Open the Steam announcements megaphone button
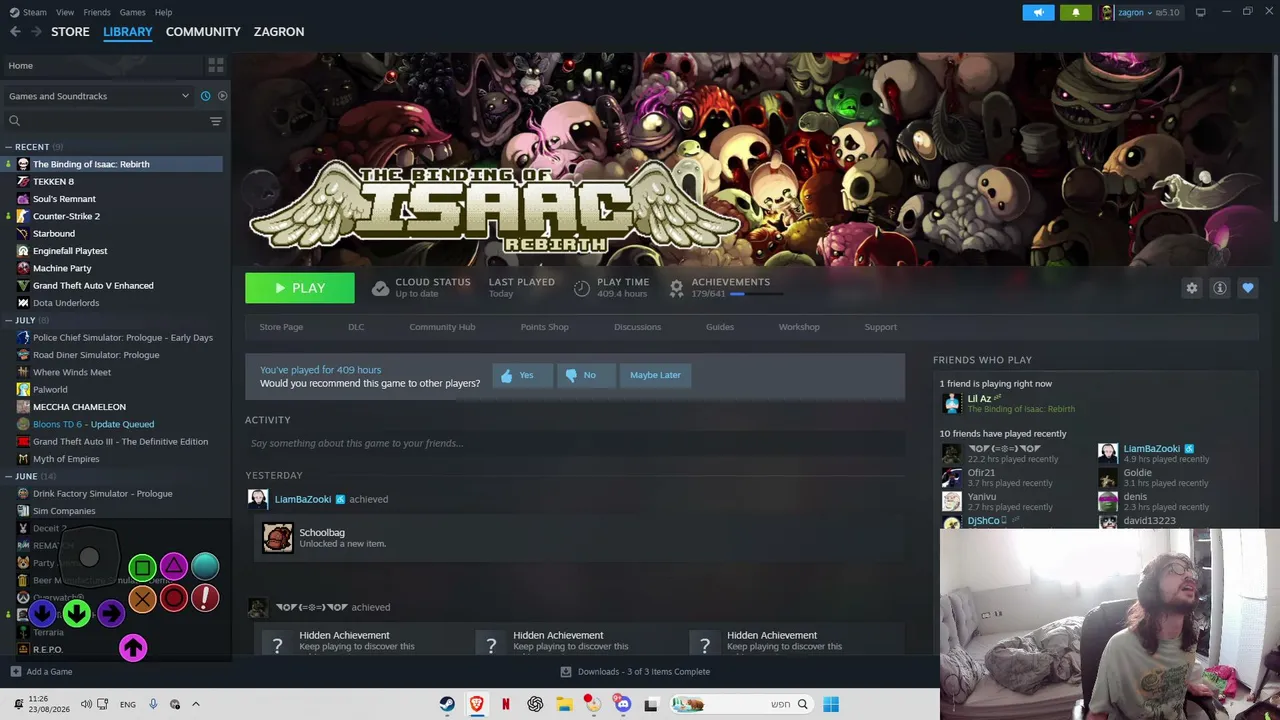Image resolution: width=1280 pixels, height=720 pixels. (x=1038, y=12)
